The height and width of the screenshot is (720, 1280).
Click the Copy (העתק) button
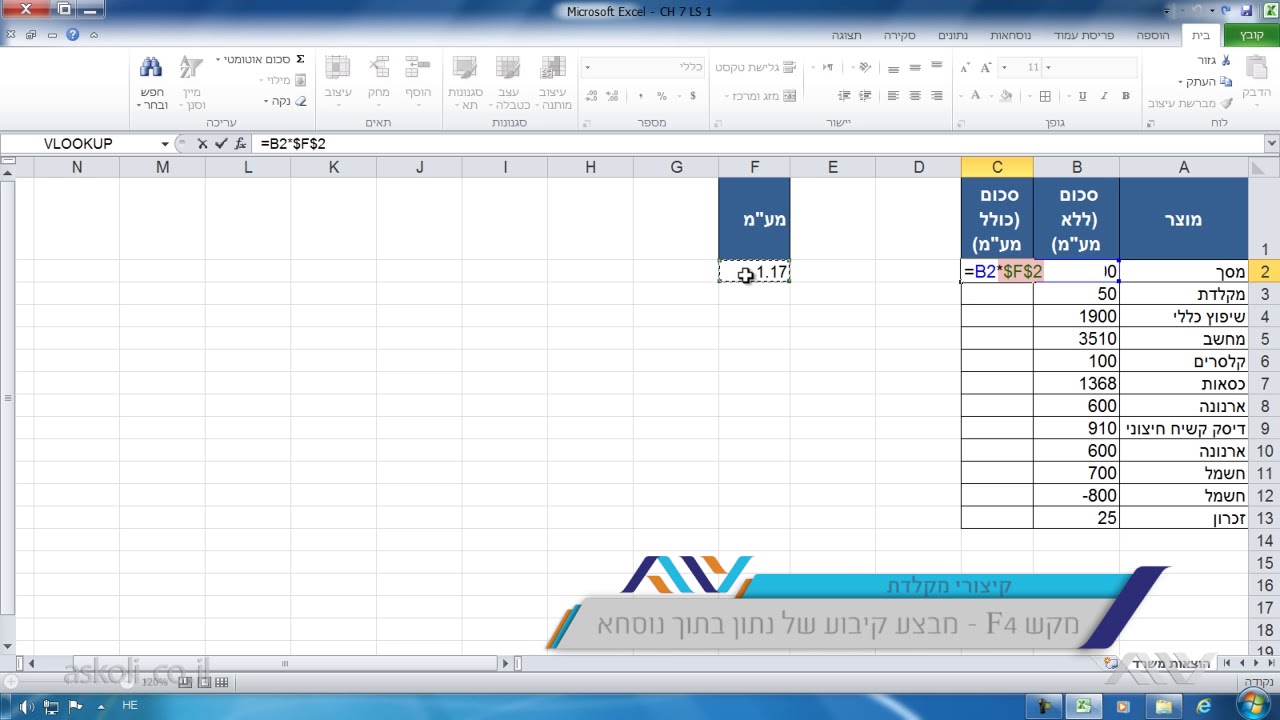[1204, 82]
